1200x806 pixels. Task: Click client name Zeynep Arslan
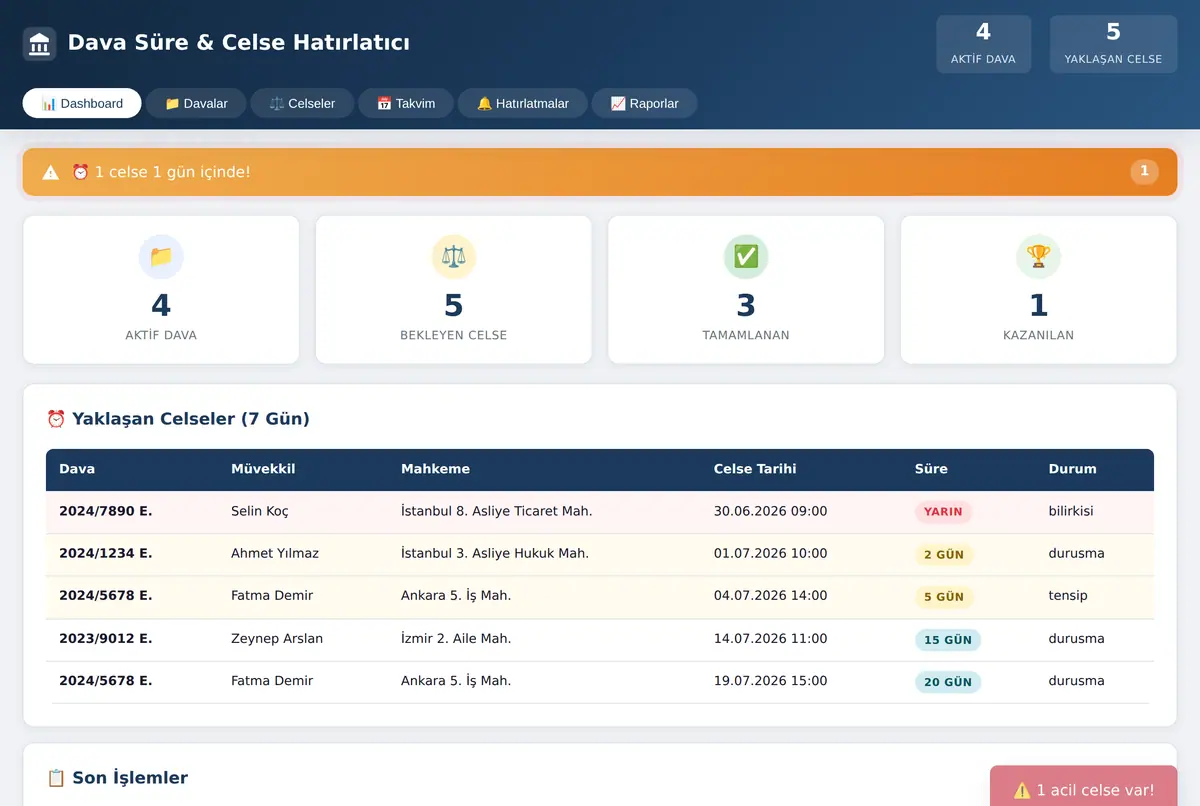[x=277, y=638]
